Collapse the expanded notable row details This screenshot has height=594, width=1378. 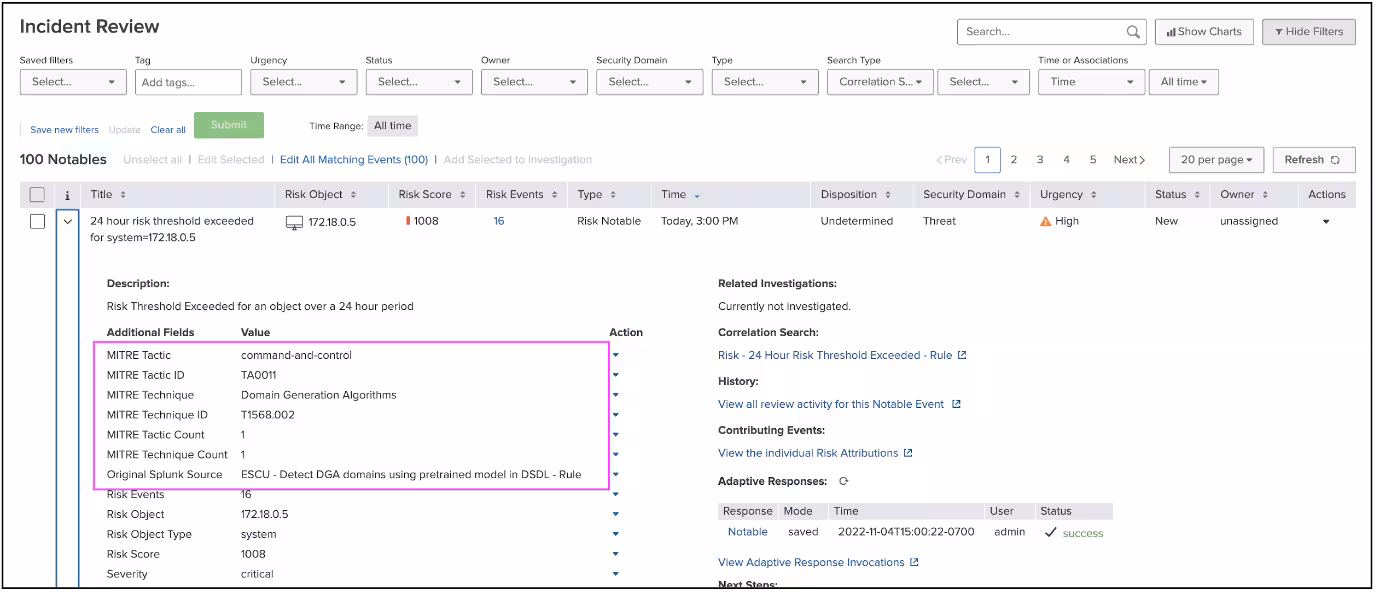click(68, 222)
